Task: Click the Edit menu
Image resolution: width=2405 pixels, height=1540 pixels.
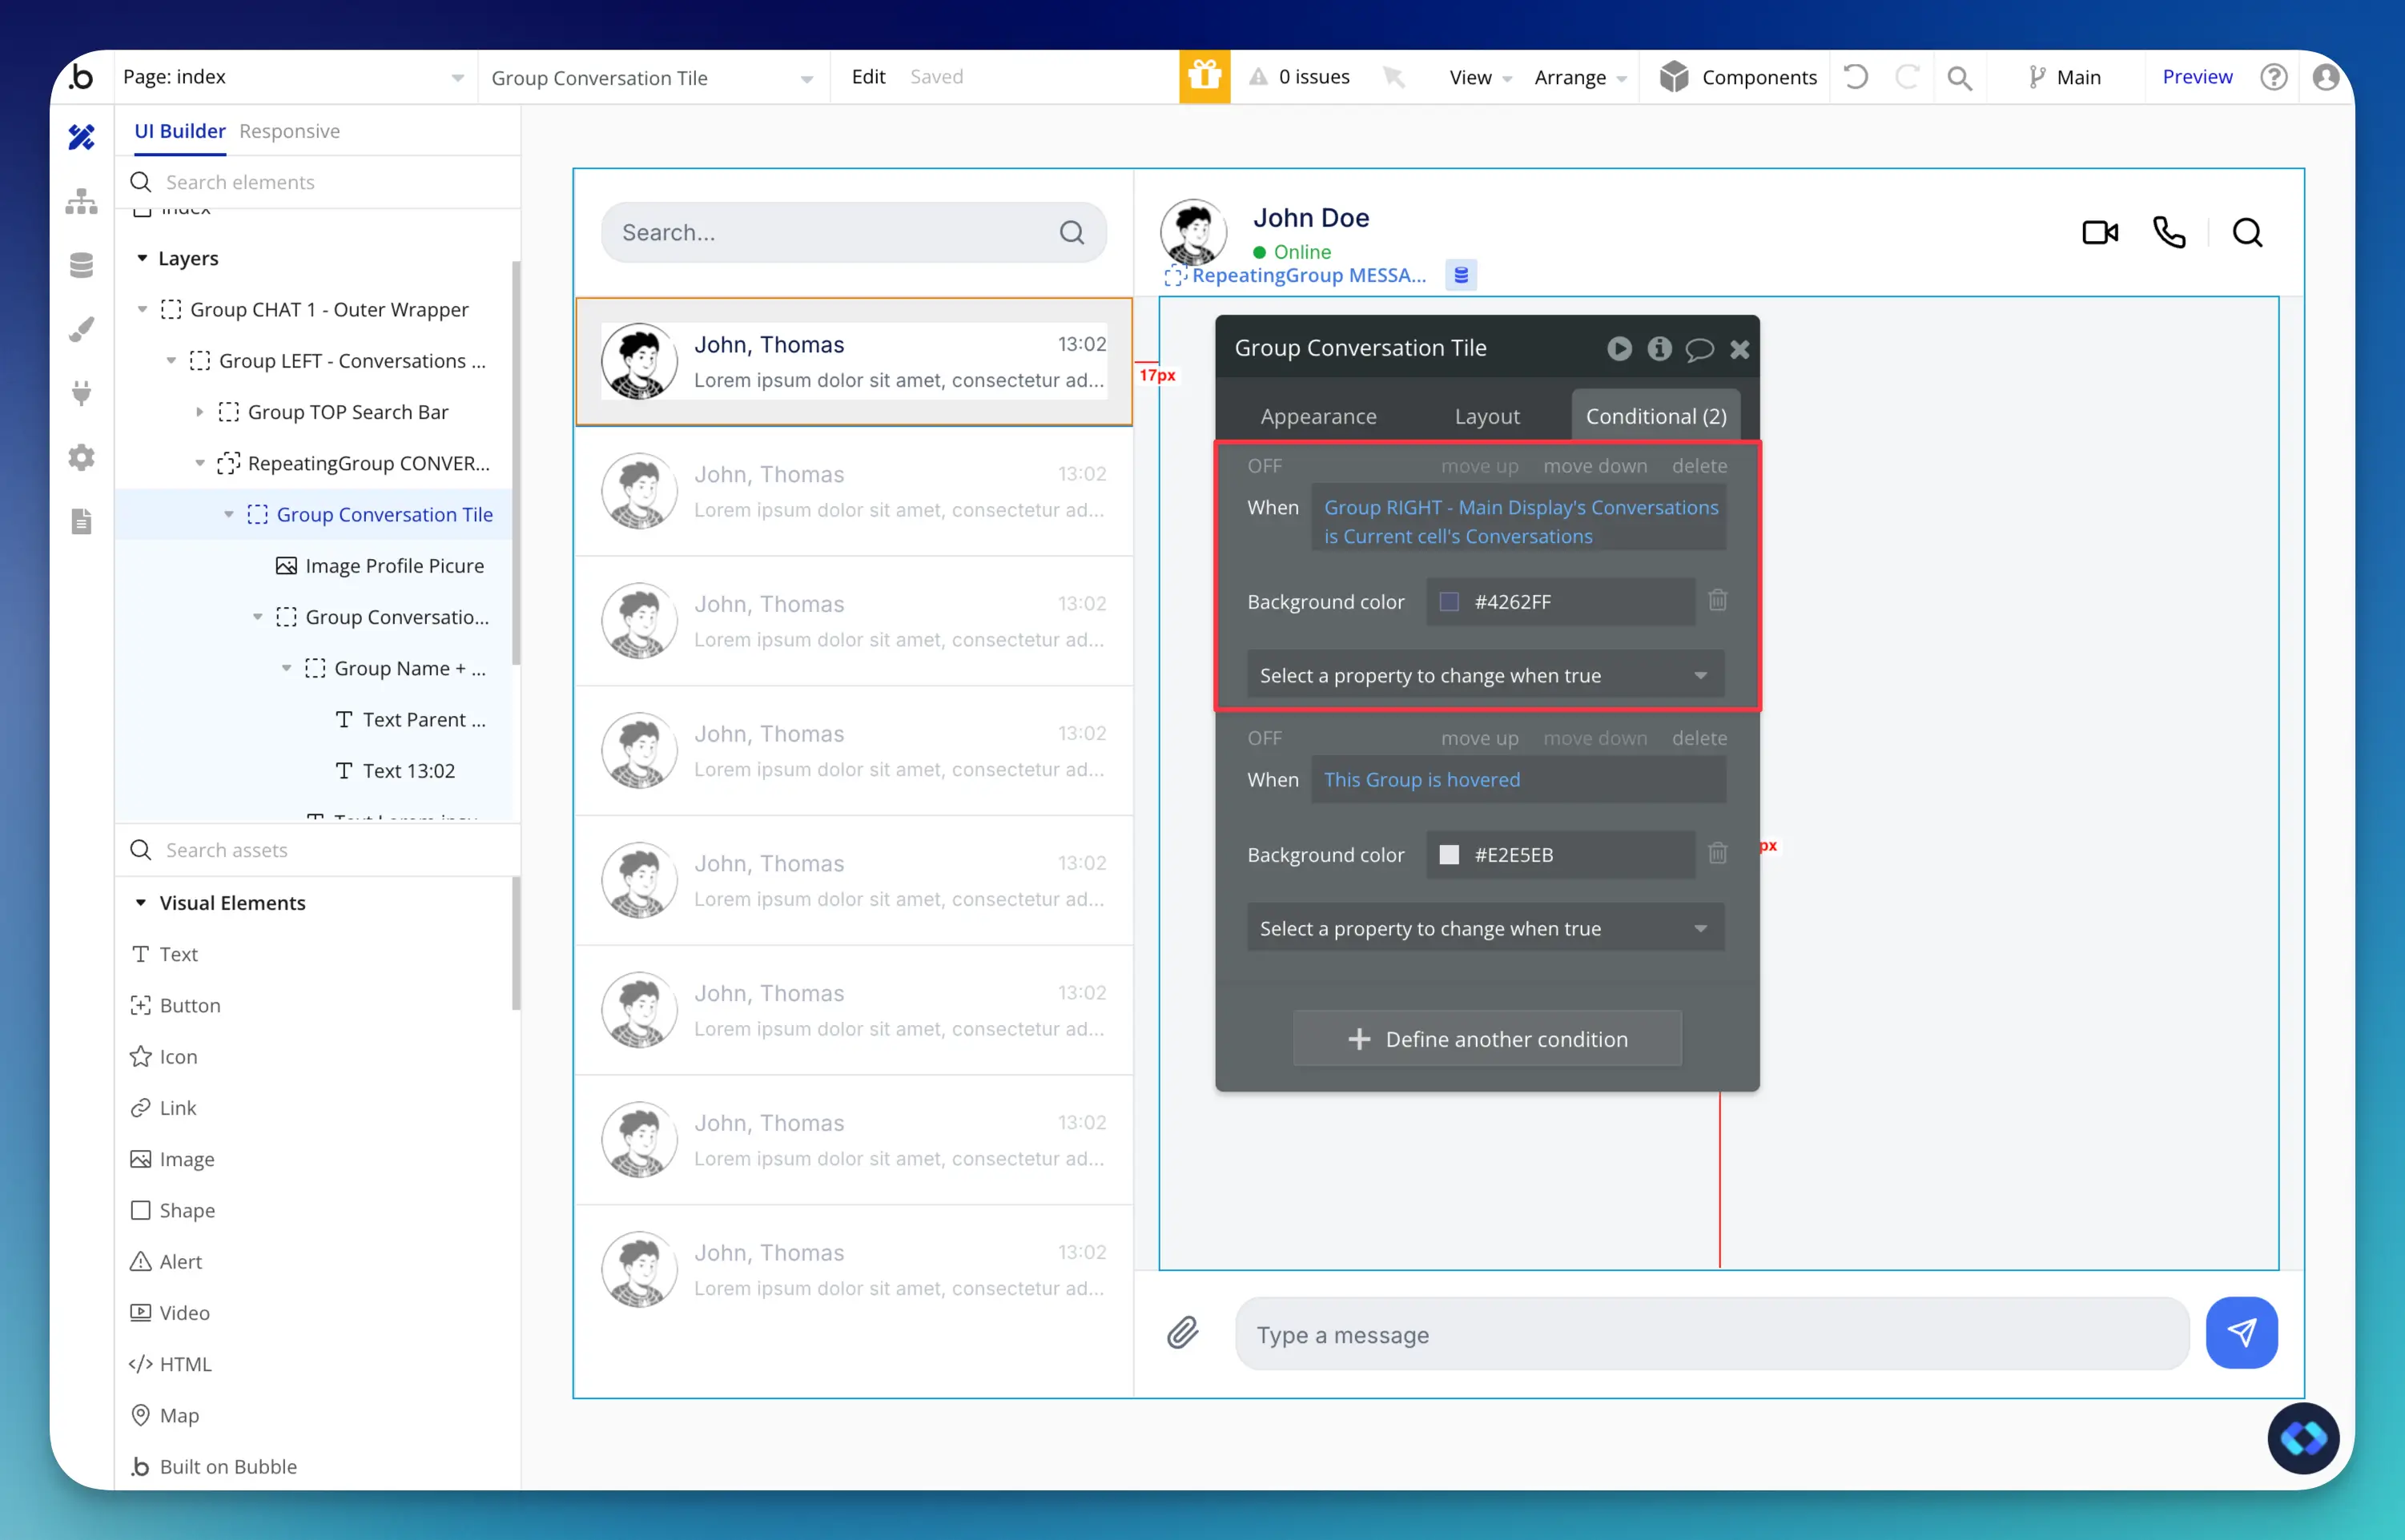Action: click(x=868, y=77)
